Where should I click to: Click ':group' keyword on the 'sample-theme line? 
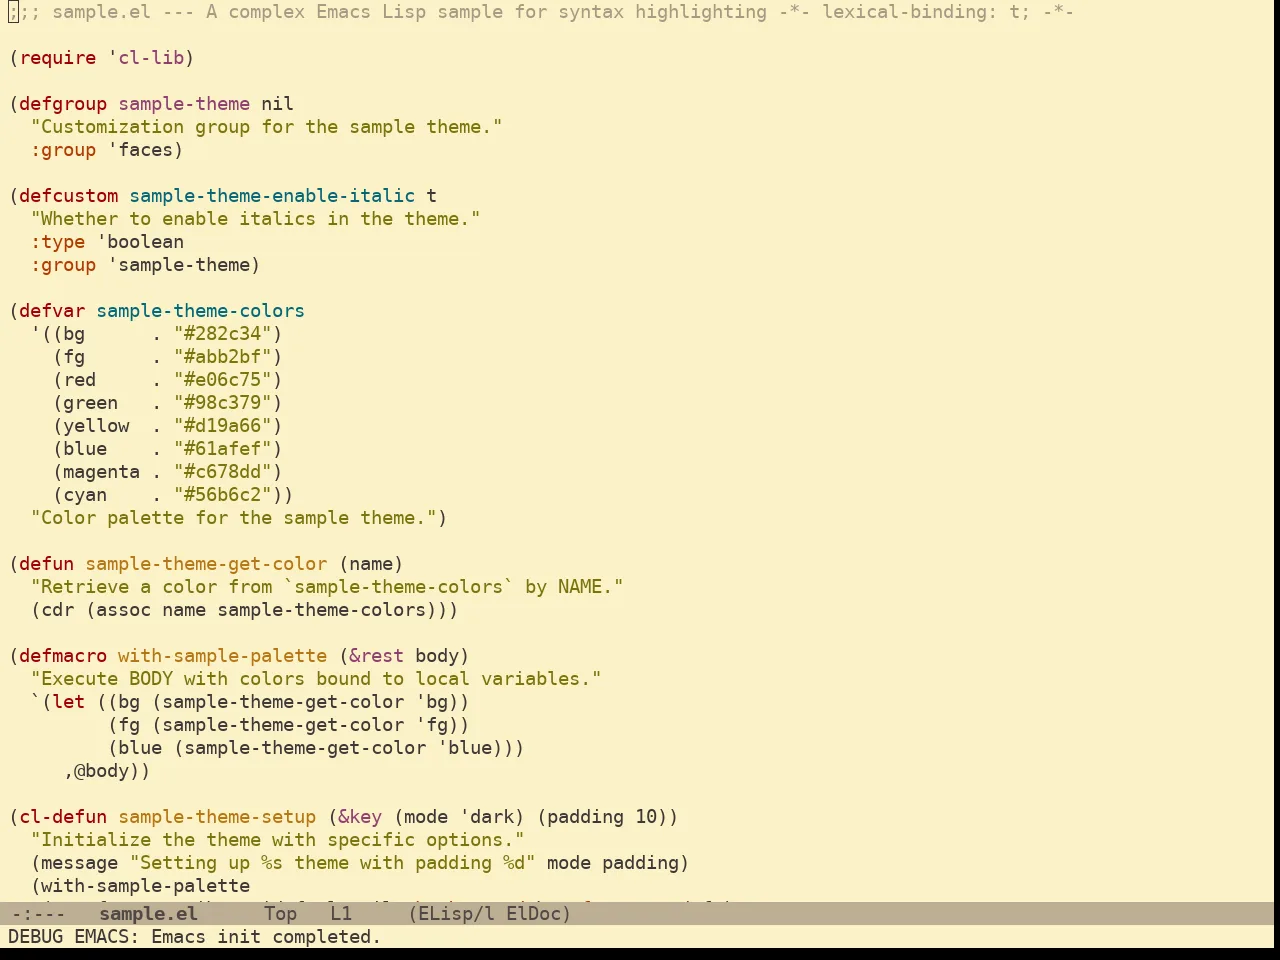pyautogui.click(x=63, y=265)
